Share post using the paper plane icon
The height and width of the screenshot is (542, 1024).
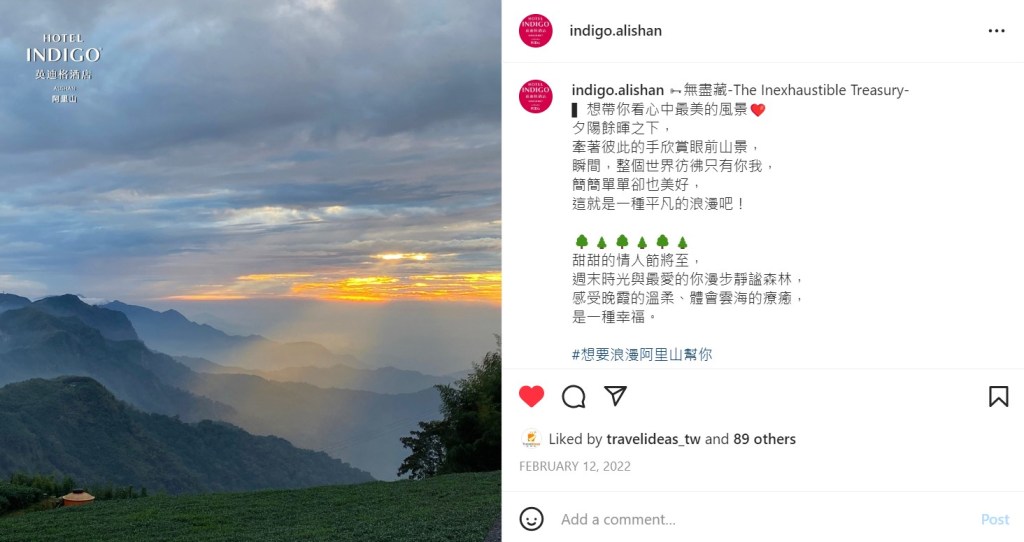(x=615, y=396)
